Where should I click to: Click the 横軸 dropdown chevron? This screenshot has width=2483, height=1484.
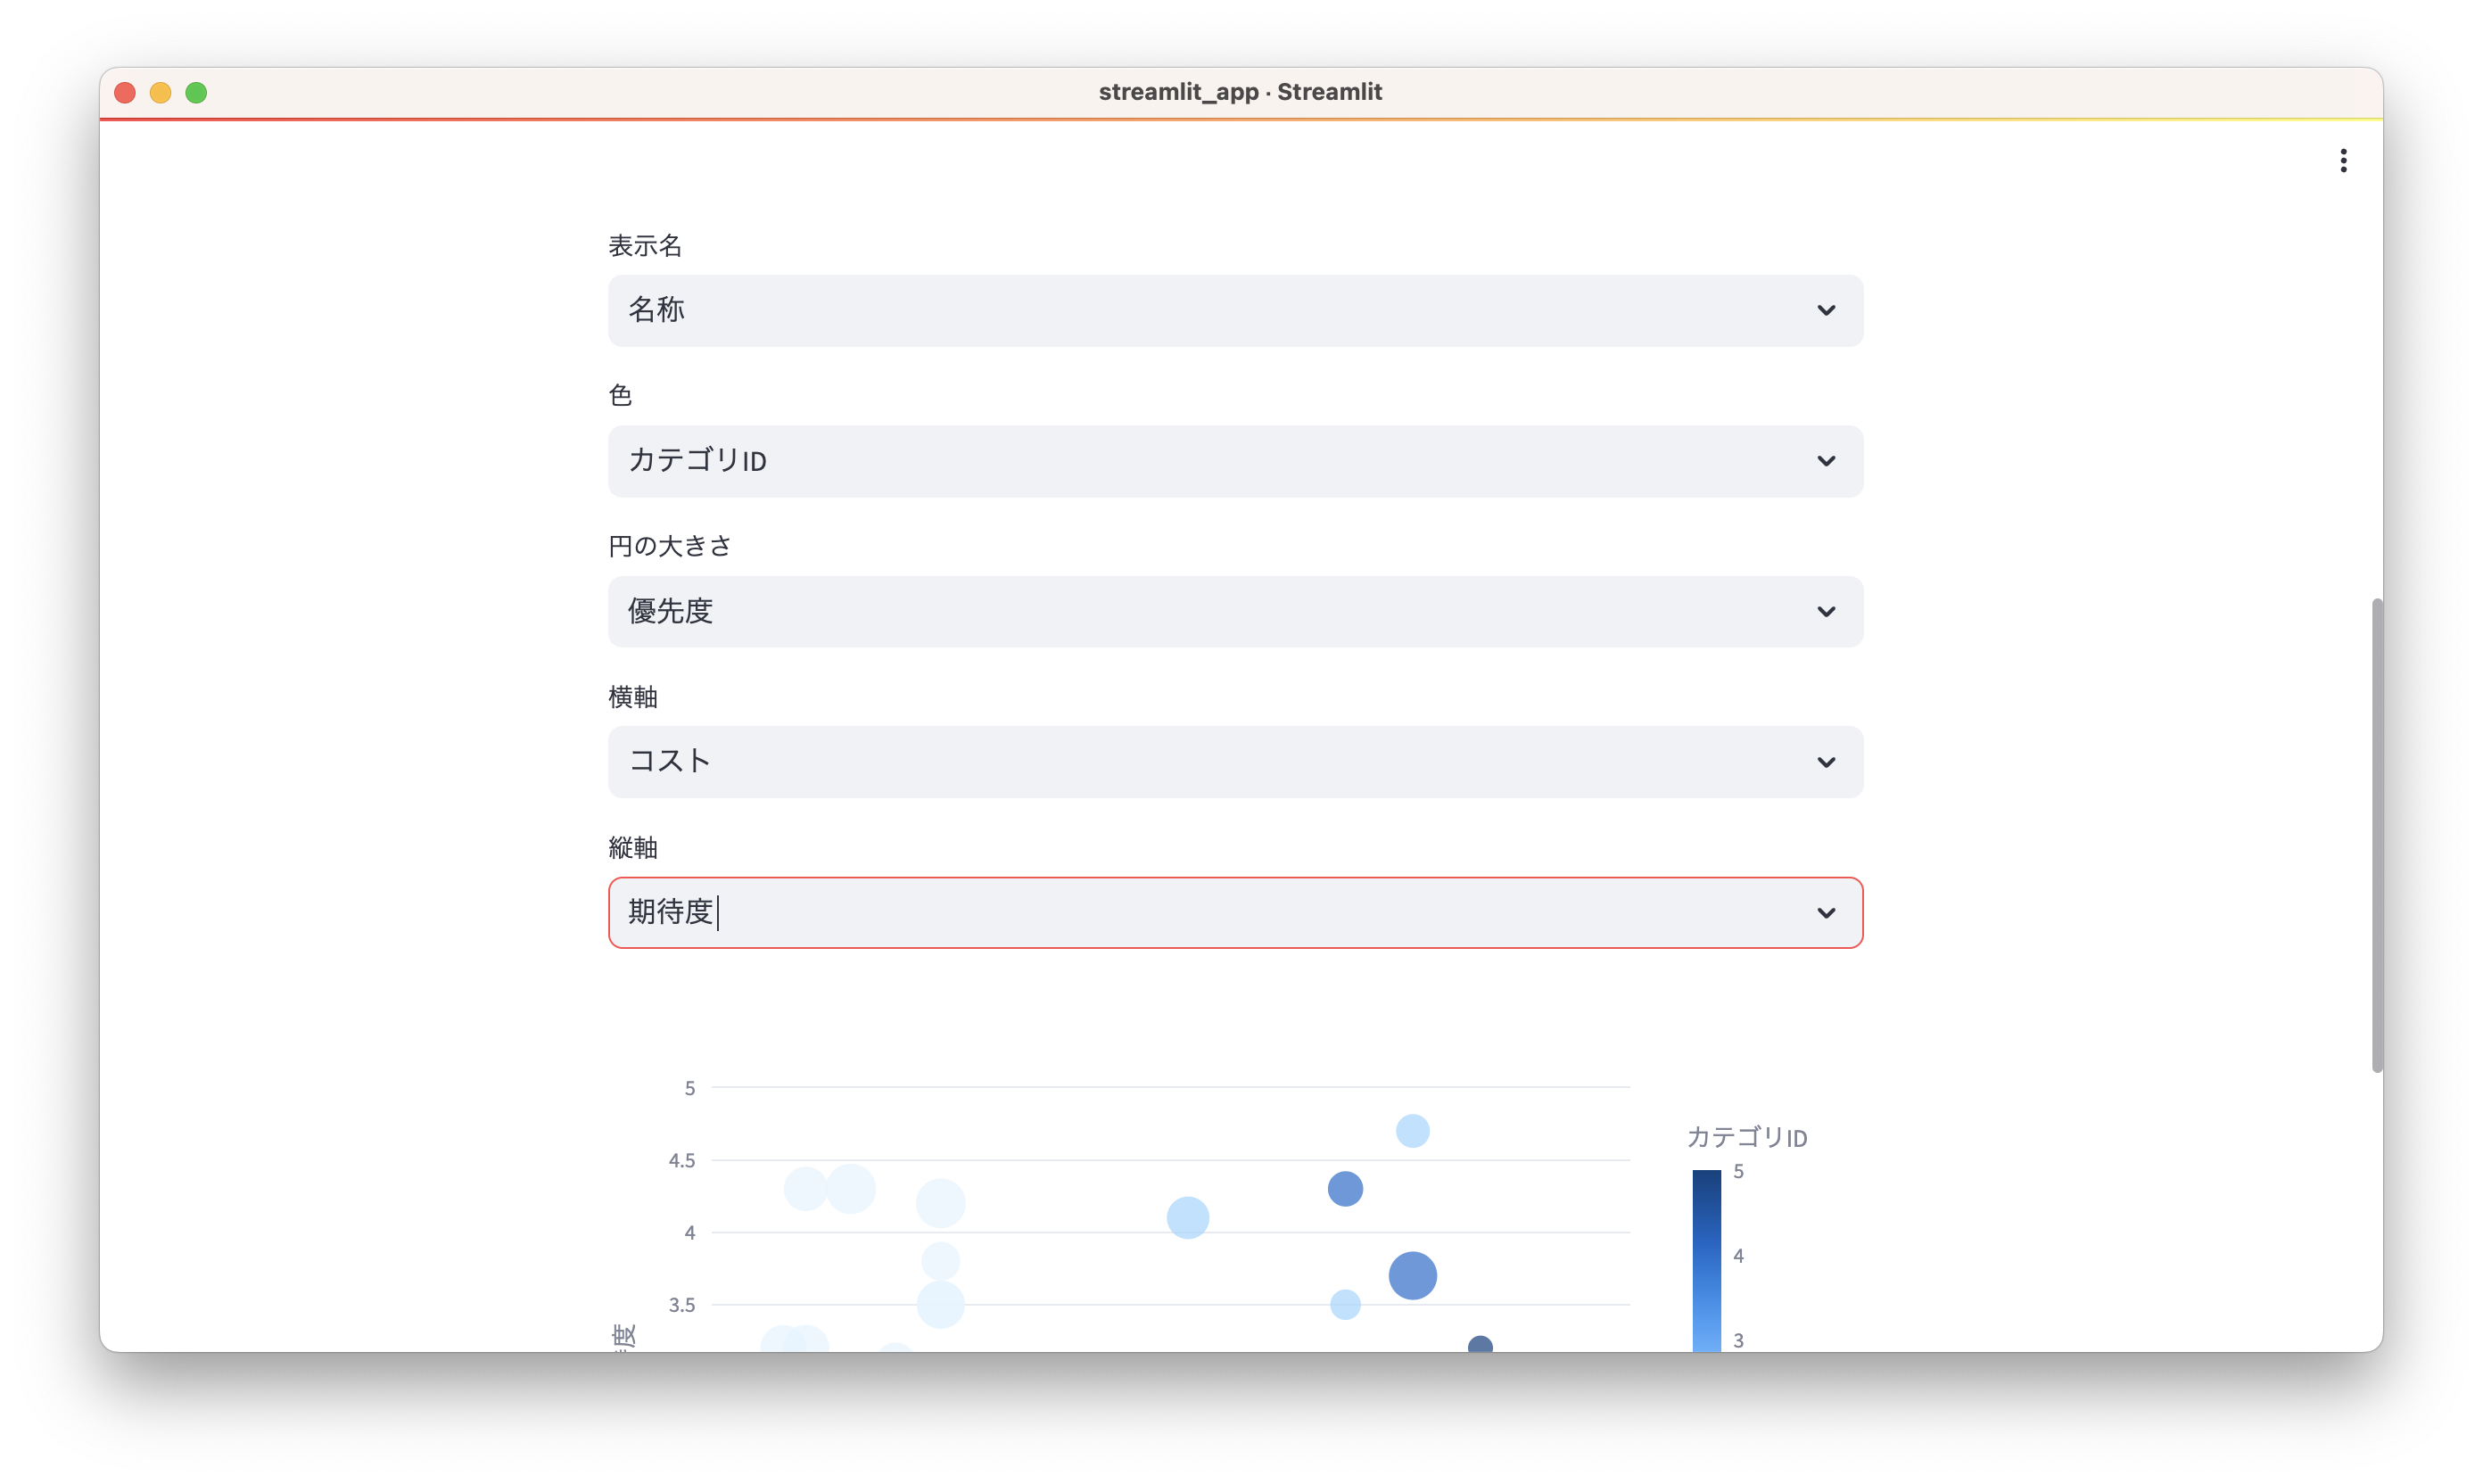click(1827, 761)
